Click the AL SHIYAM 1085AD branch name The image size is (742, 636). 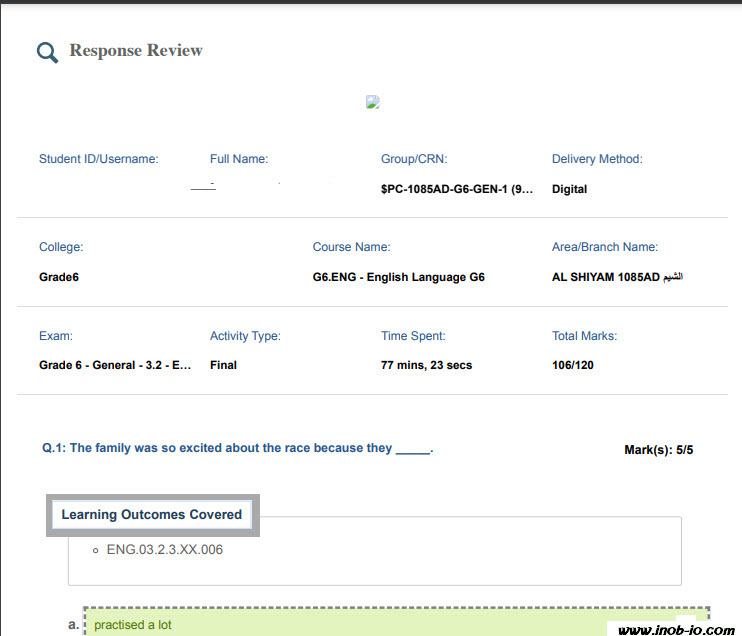617,277
